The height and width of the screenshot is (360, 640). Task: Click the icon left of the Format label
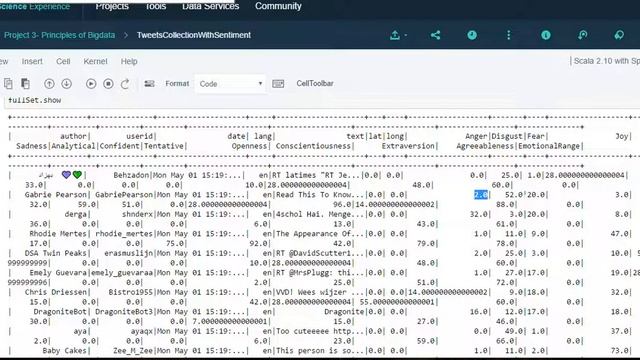point(149,84)
